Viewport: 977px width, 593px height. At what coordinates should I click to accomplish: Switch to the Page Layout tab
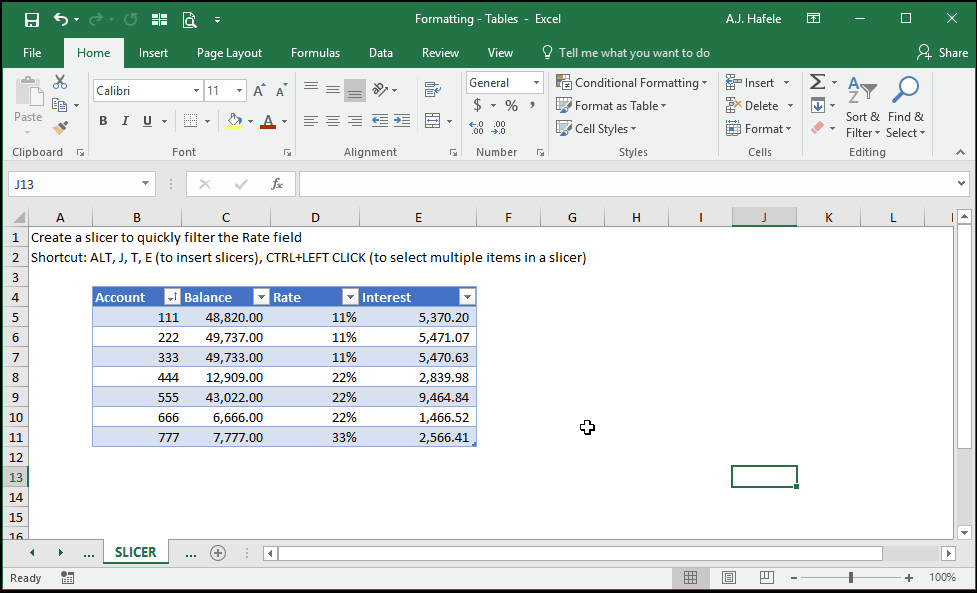(x=229, y=53)
